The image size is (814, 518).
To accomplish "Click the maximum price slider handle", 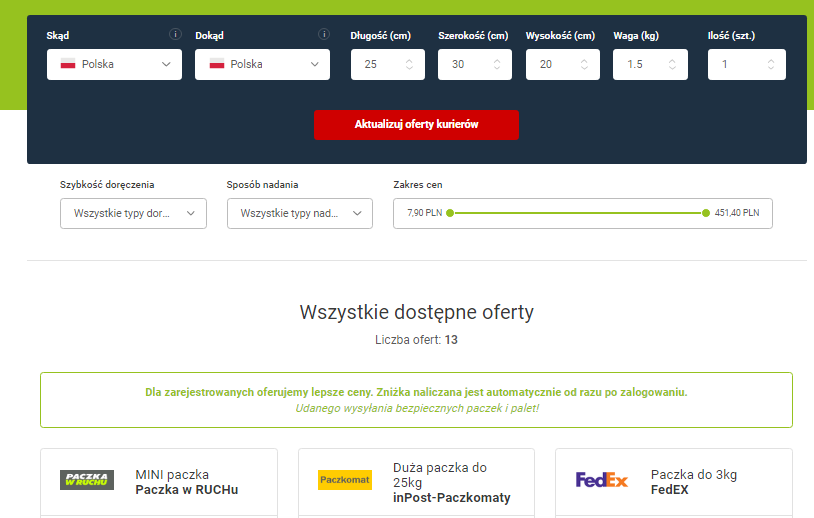I will (x=706, y=213).
